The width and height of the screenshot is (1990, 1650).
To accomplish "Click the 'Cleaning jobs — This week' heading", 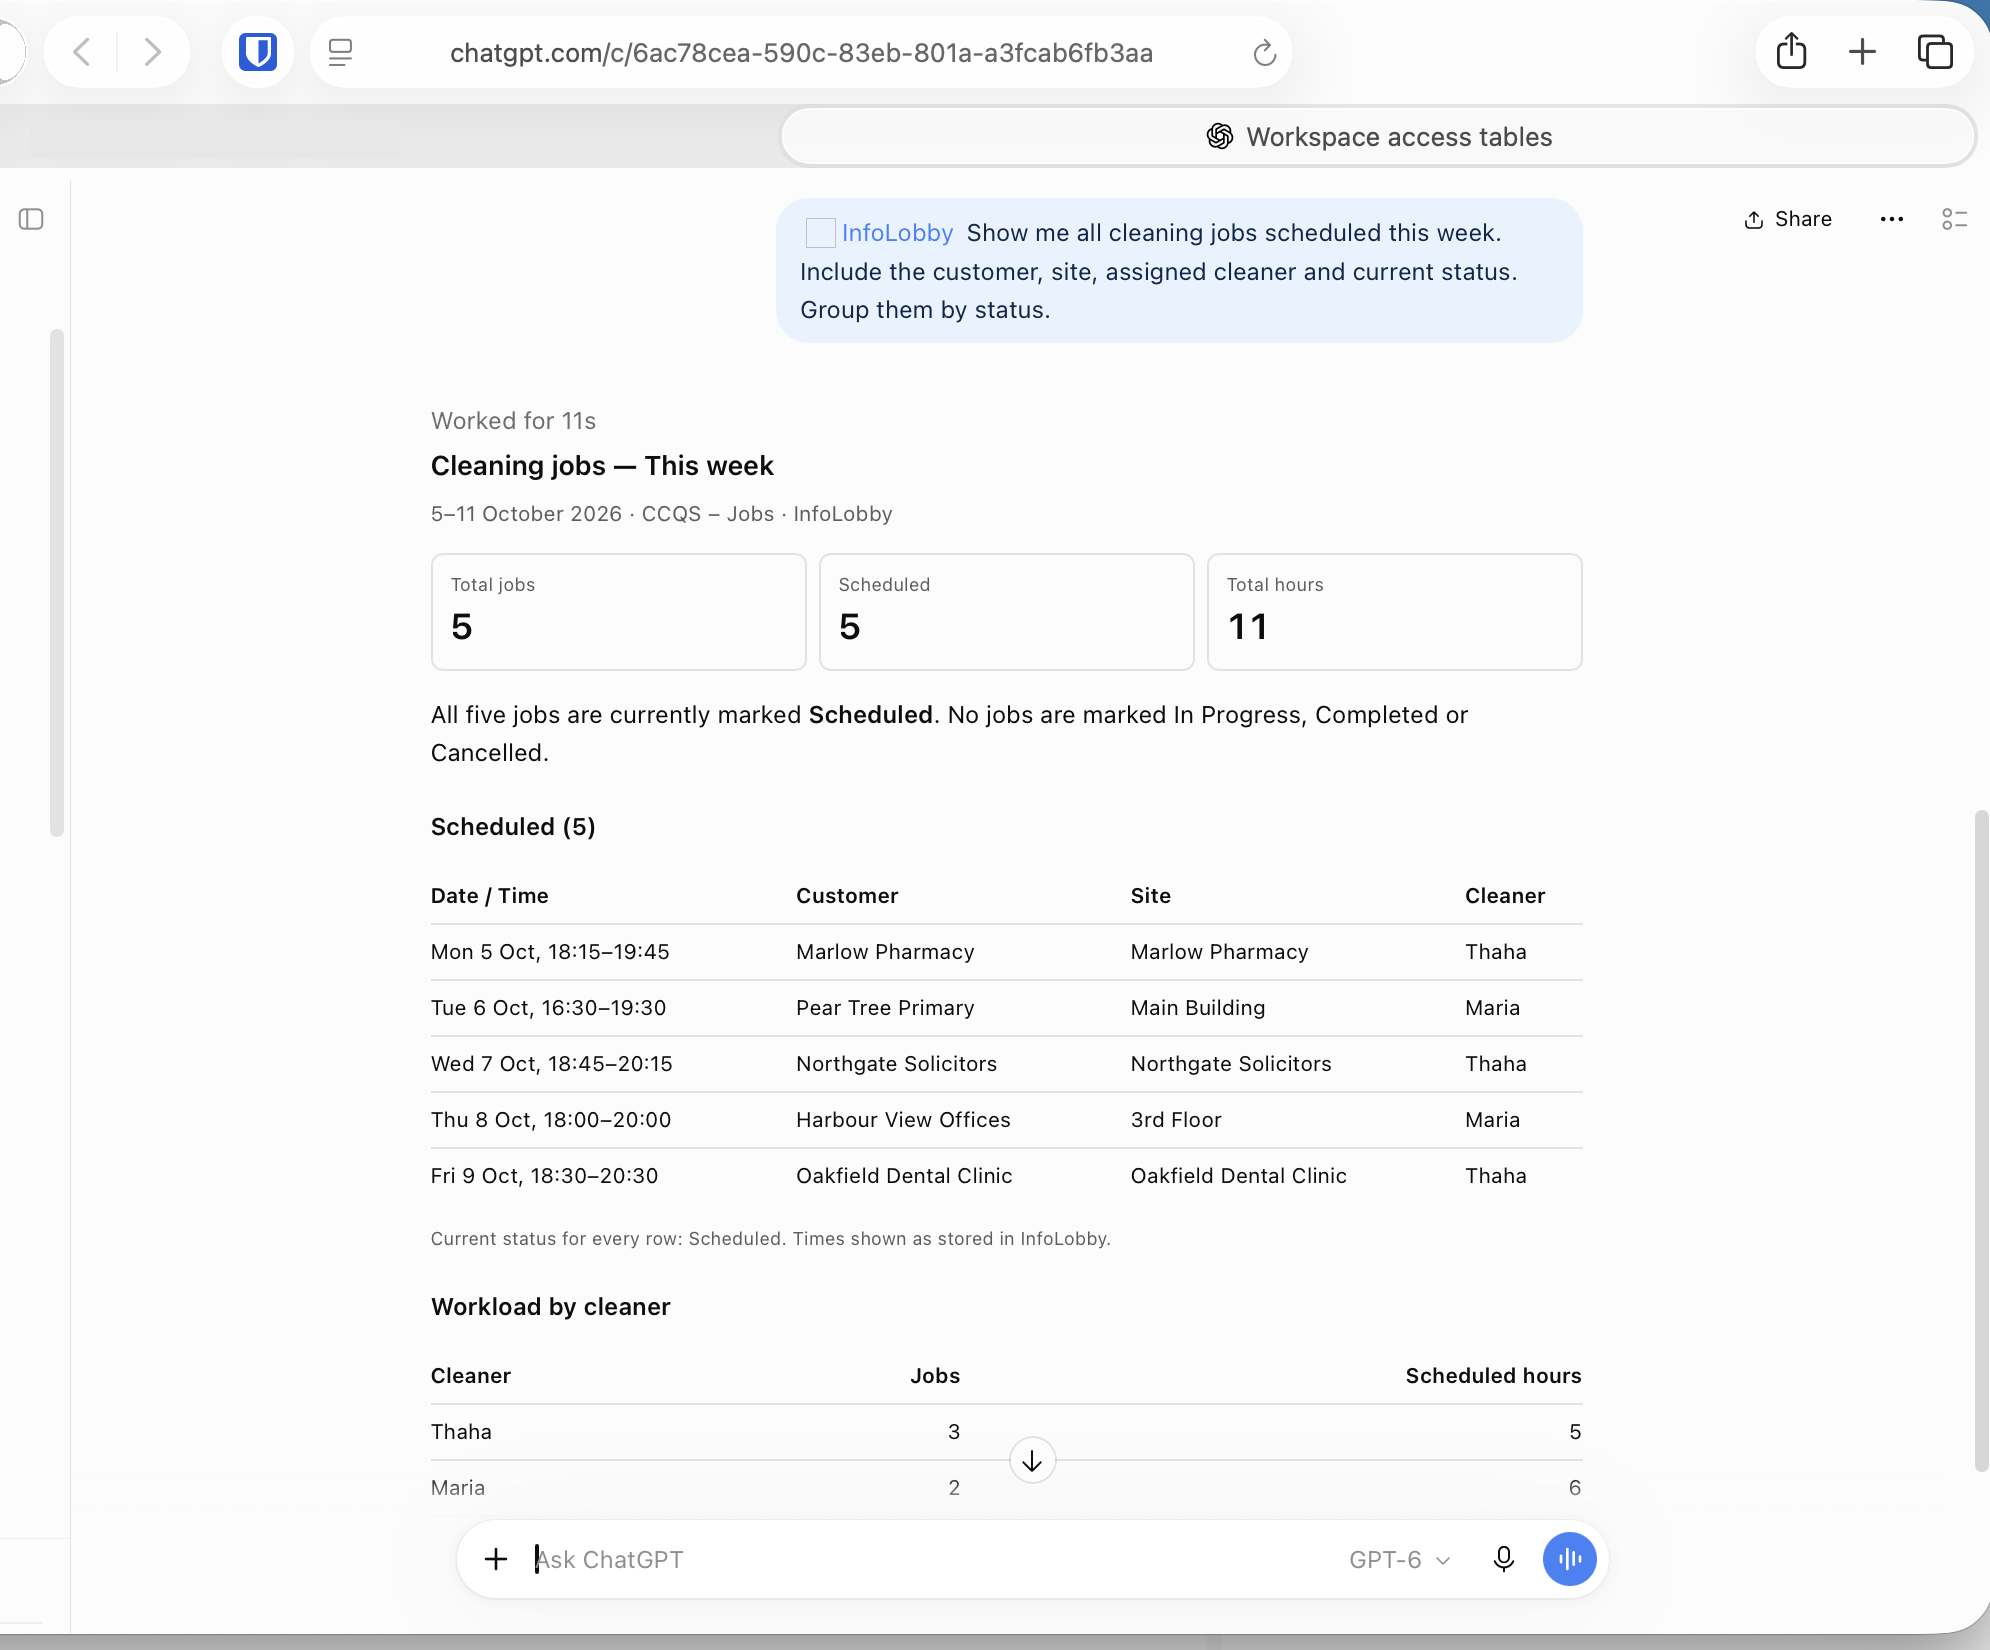I will pos(602,466).
